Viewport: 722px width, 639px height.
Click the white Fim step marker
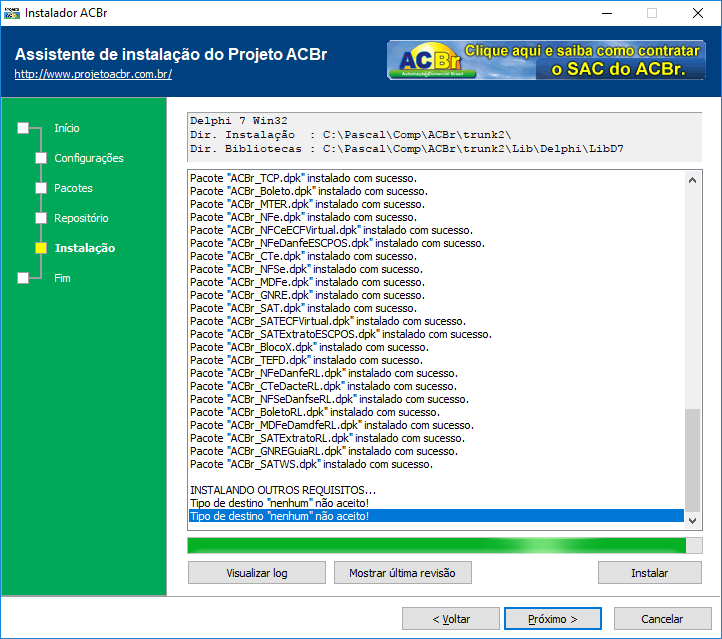[x=23, y=278]
